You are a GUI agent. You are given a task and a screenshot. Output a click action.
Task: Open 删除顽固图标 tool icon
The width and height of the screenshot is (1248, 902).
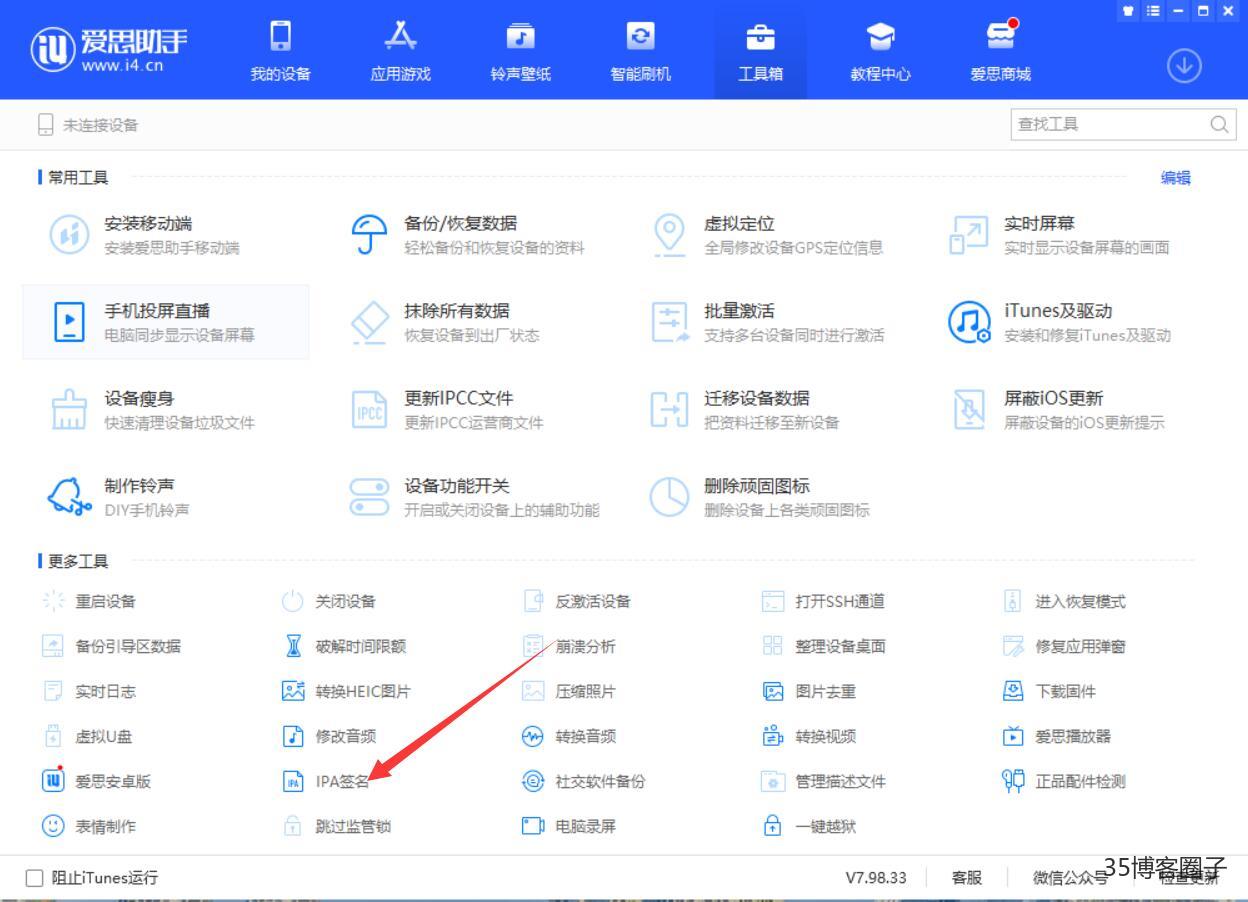pos(669,496)
